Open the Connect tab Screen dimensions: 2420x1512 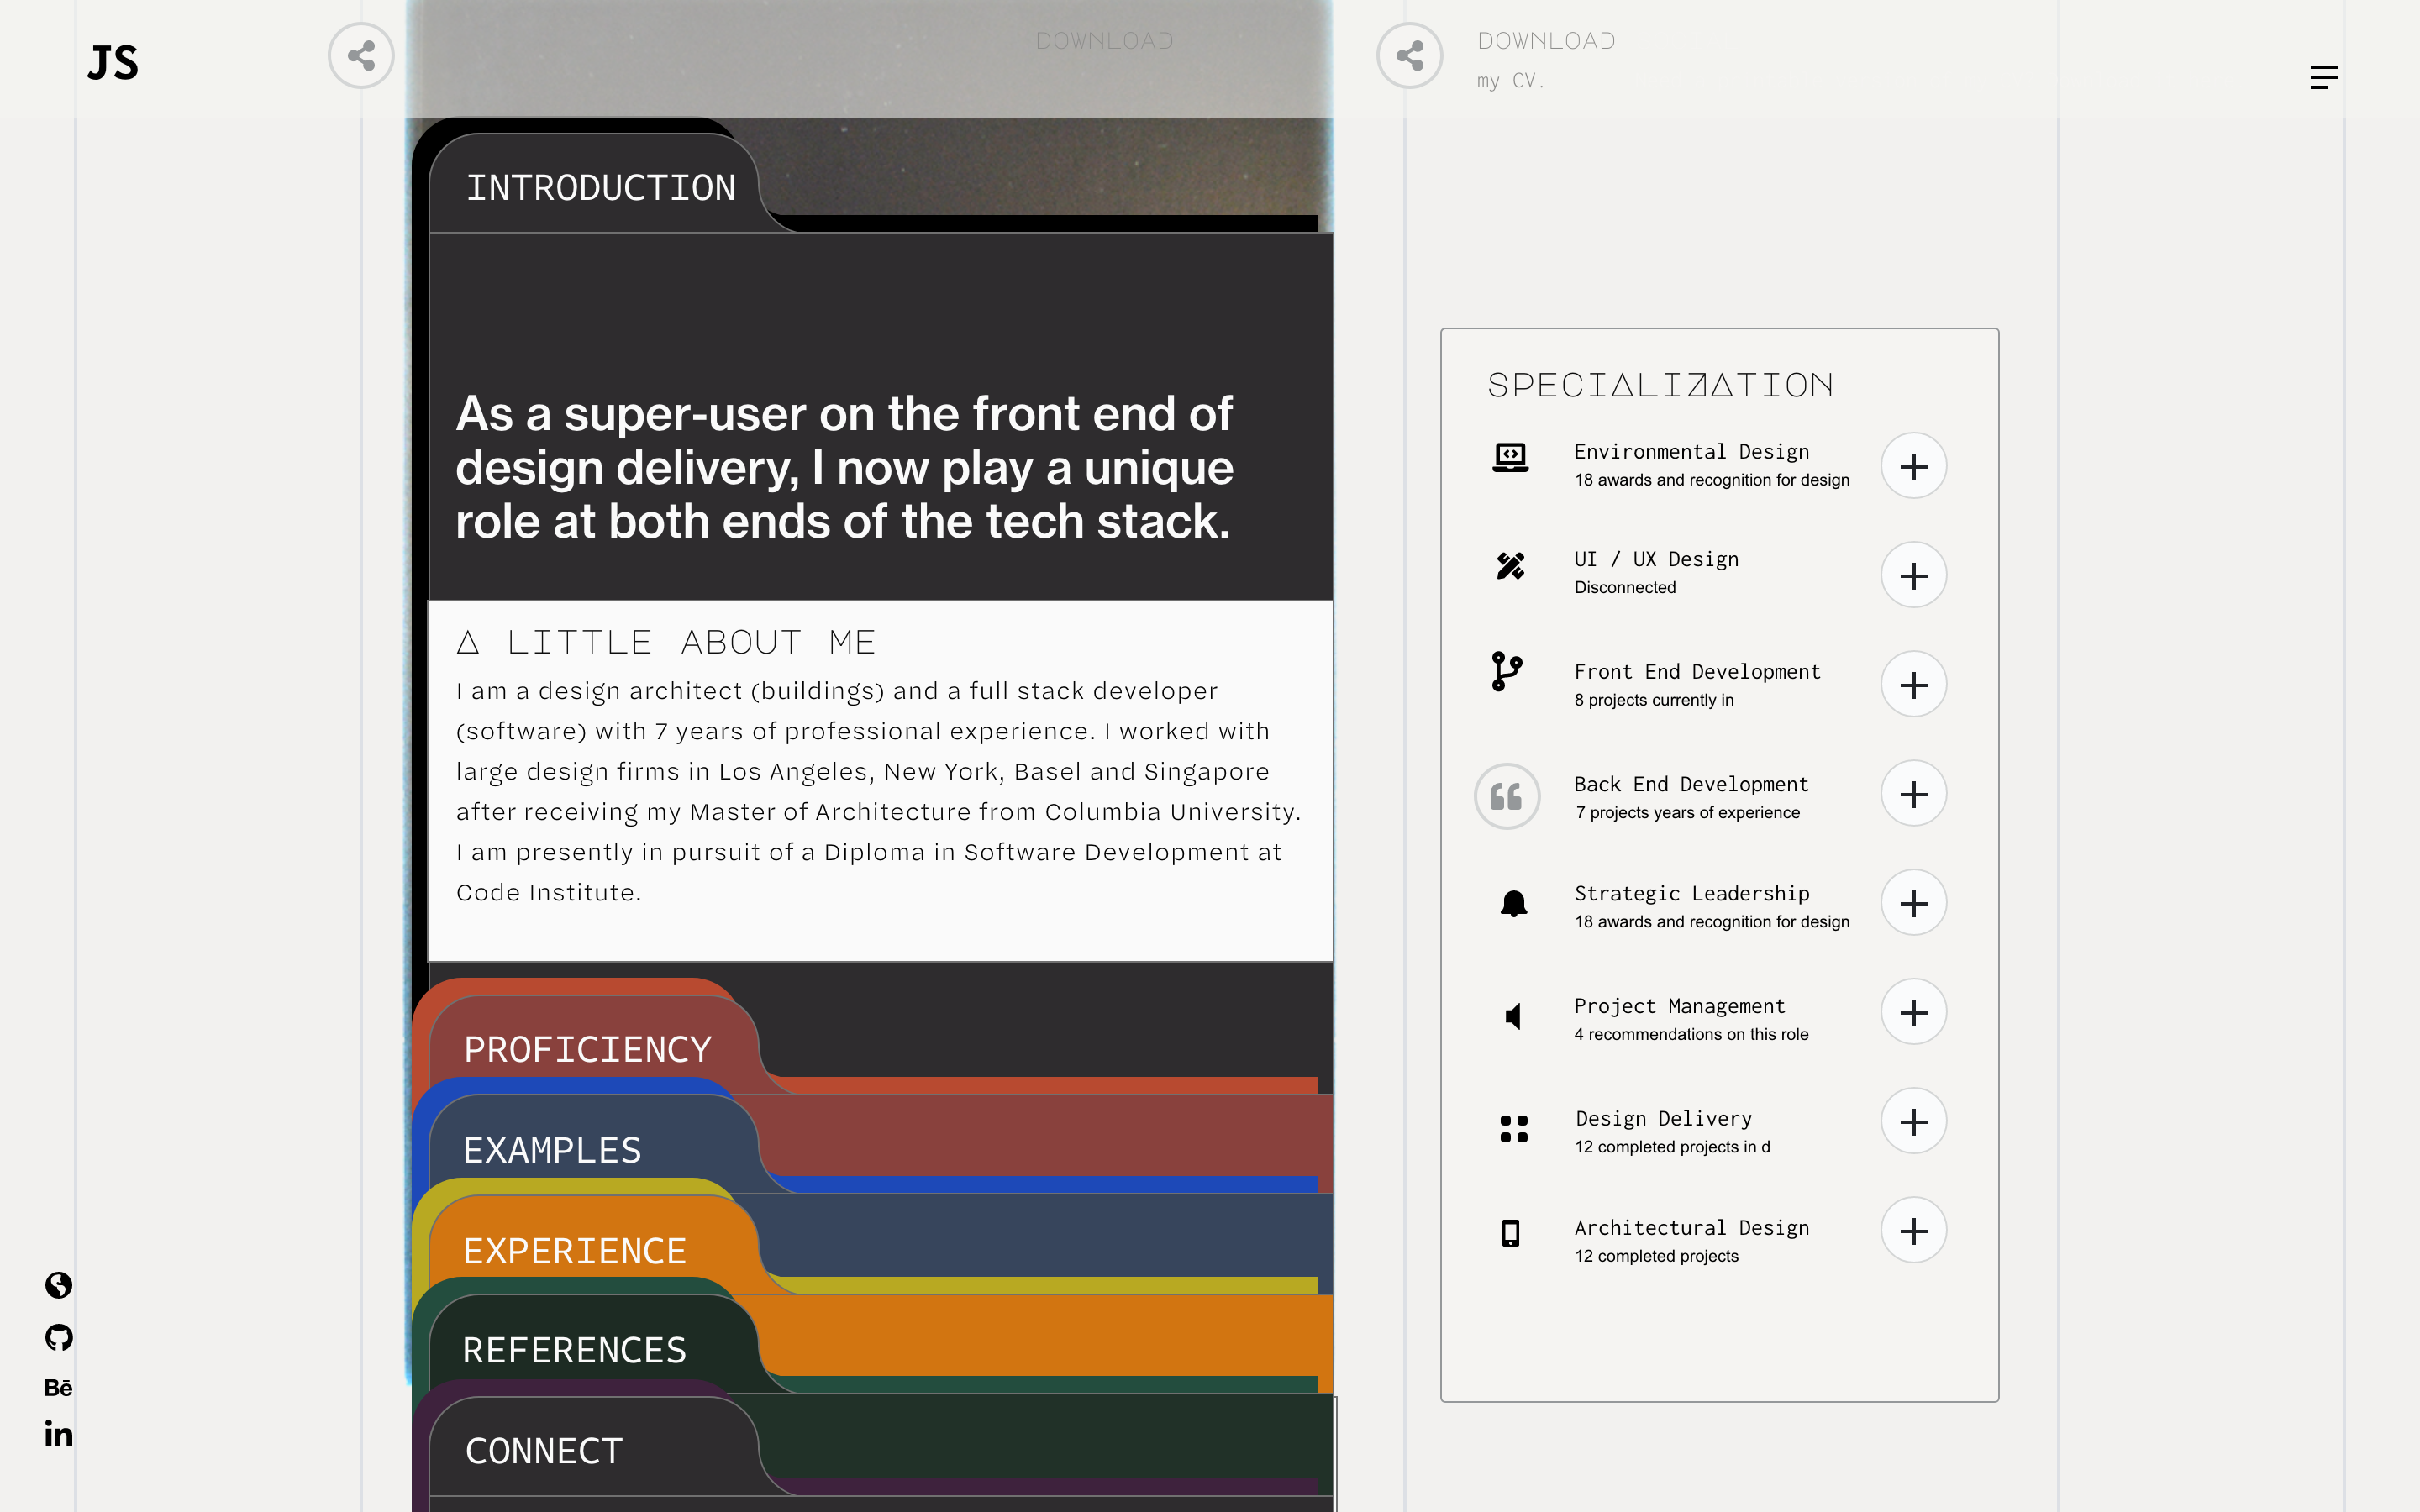click(x=544, y=1450)
